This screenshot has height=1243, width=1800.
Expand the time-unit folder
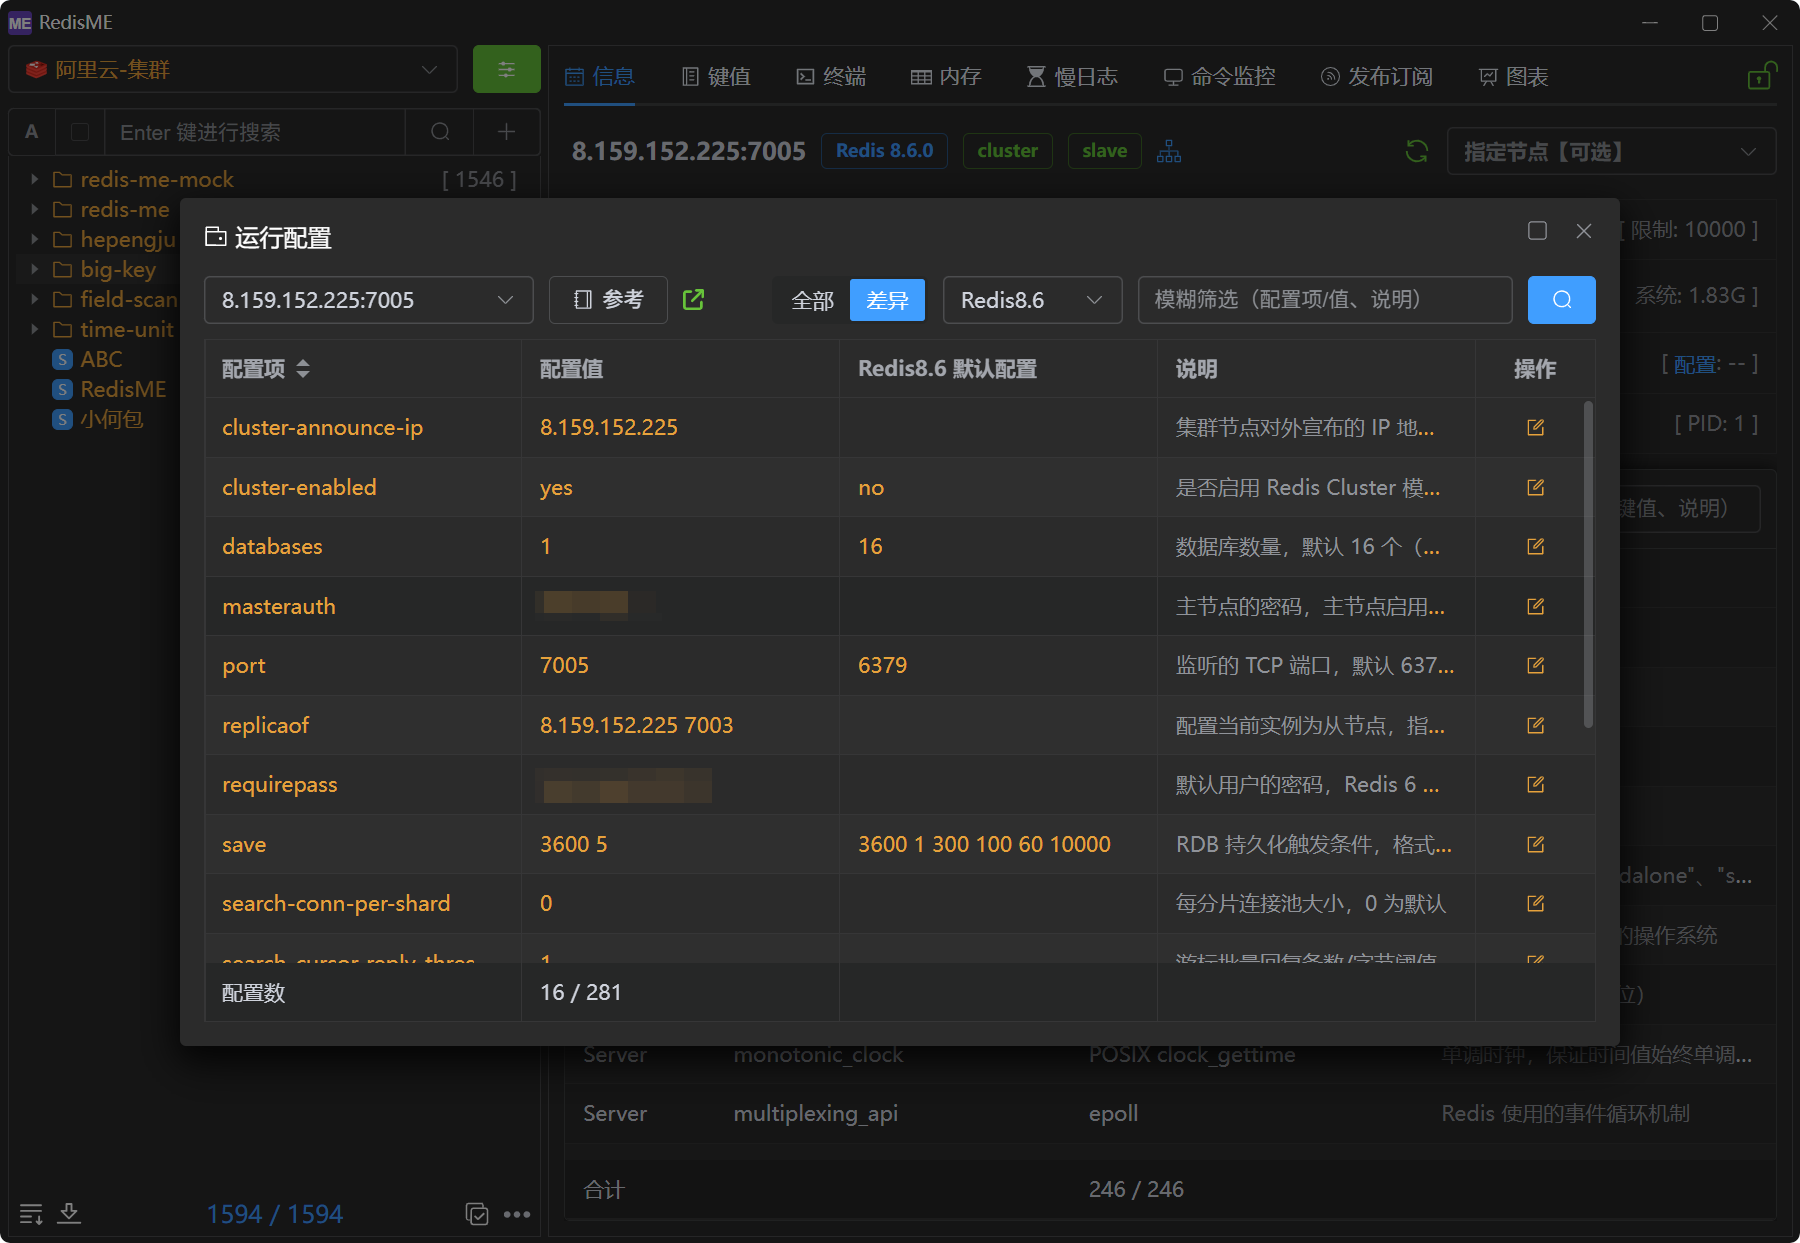tap(34, 329)
